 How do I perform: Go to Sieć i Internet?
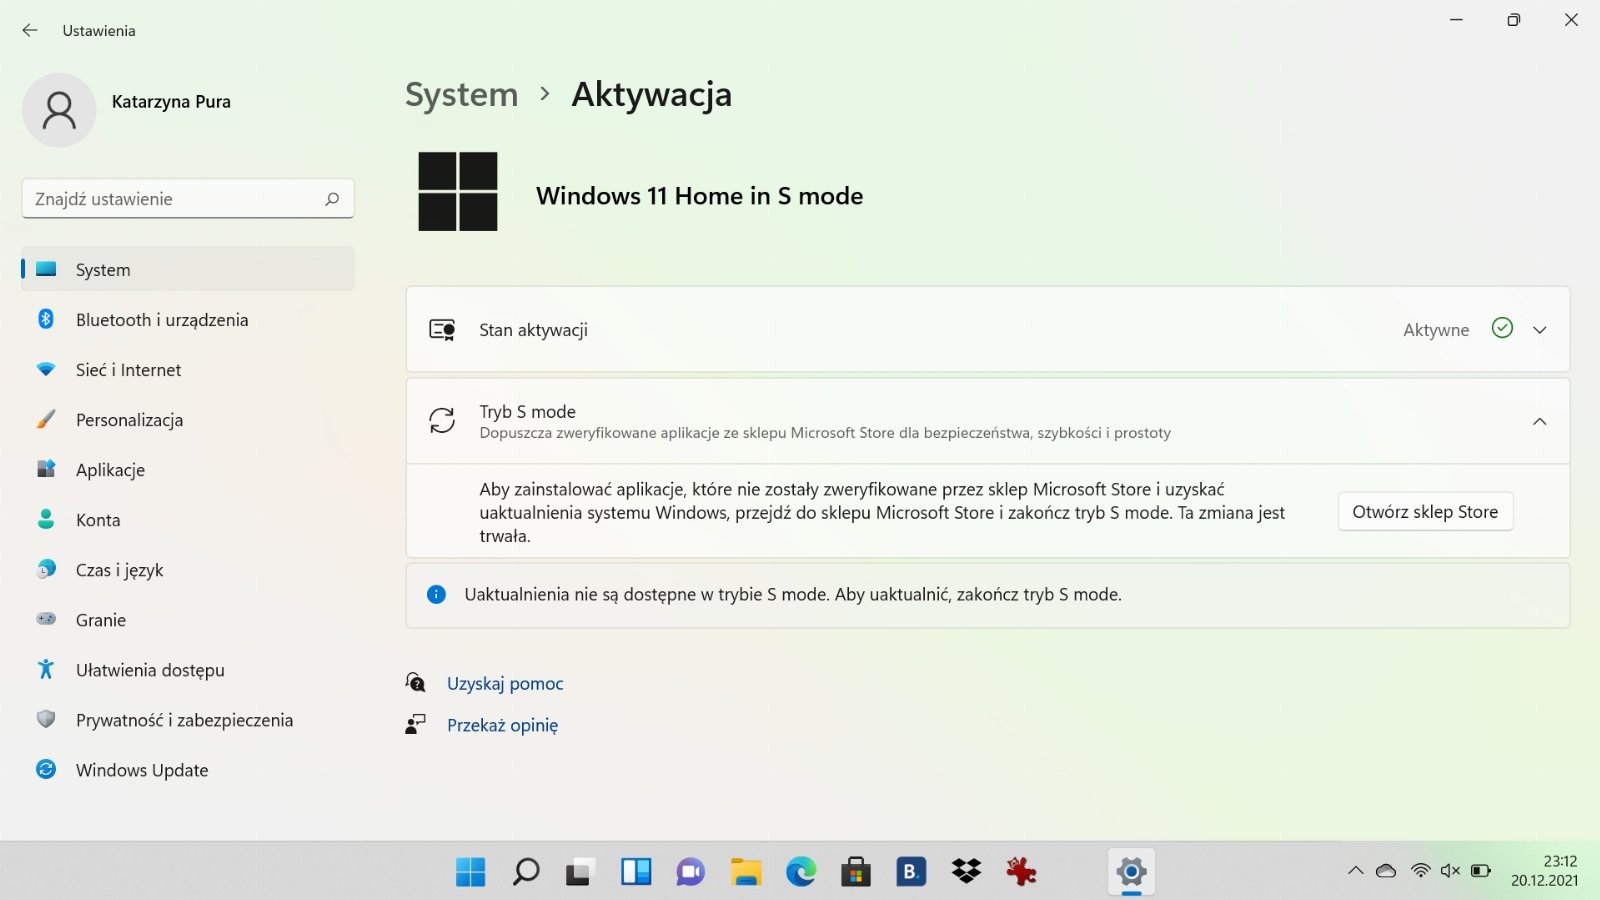[x=188, y=369]
